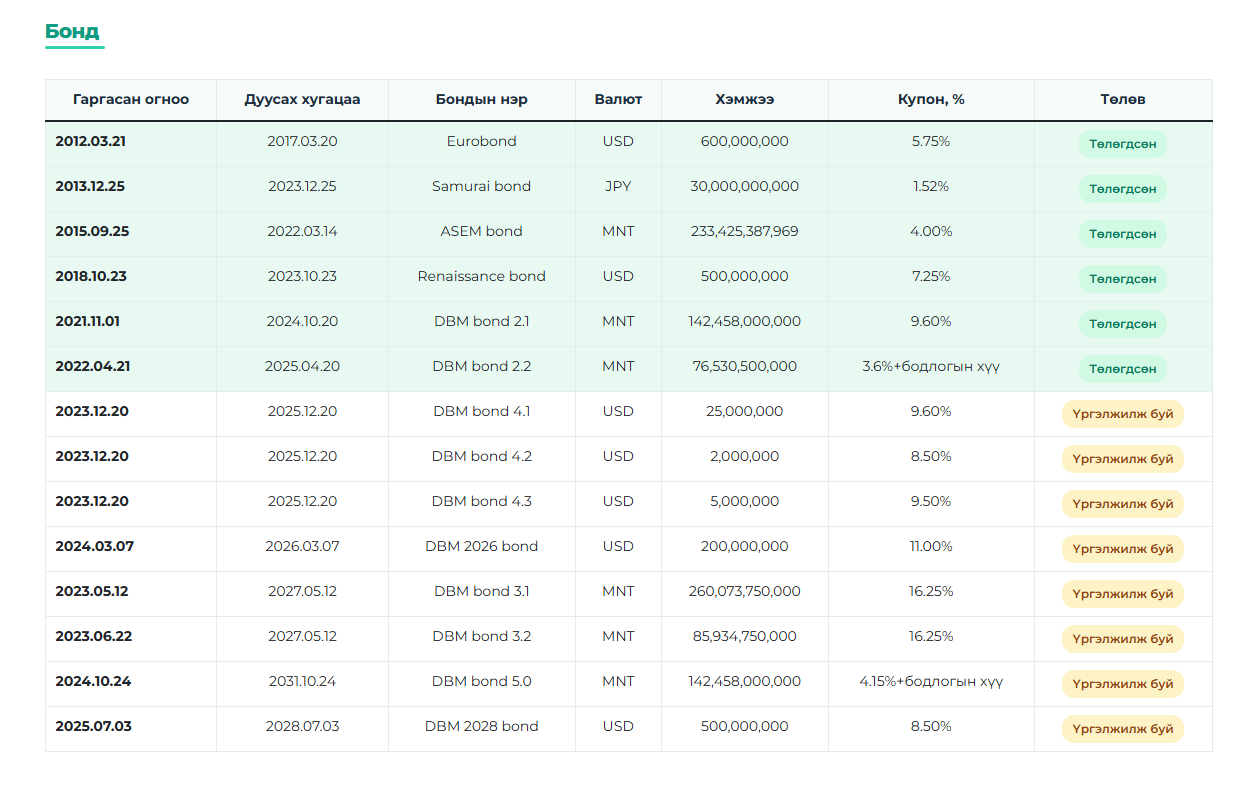
Task: Select the 11.00% coupon cell
Action: [x=930, y=547]
